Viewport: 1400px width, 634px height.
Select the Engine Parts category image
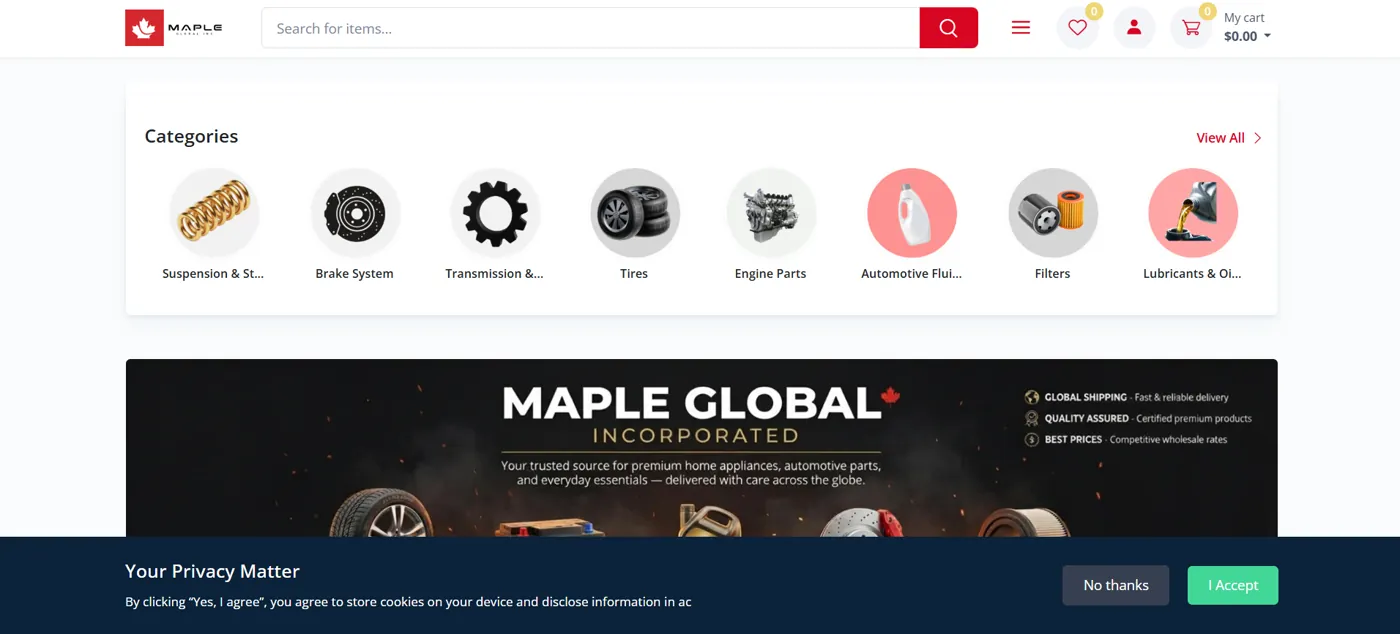pyautogui.click(x=771, y=213)
